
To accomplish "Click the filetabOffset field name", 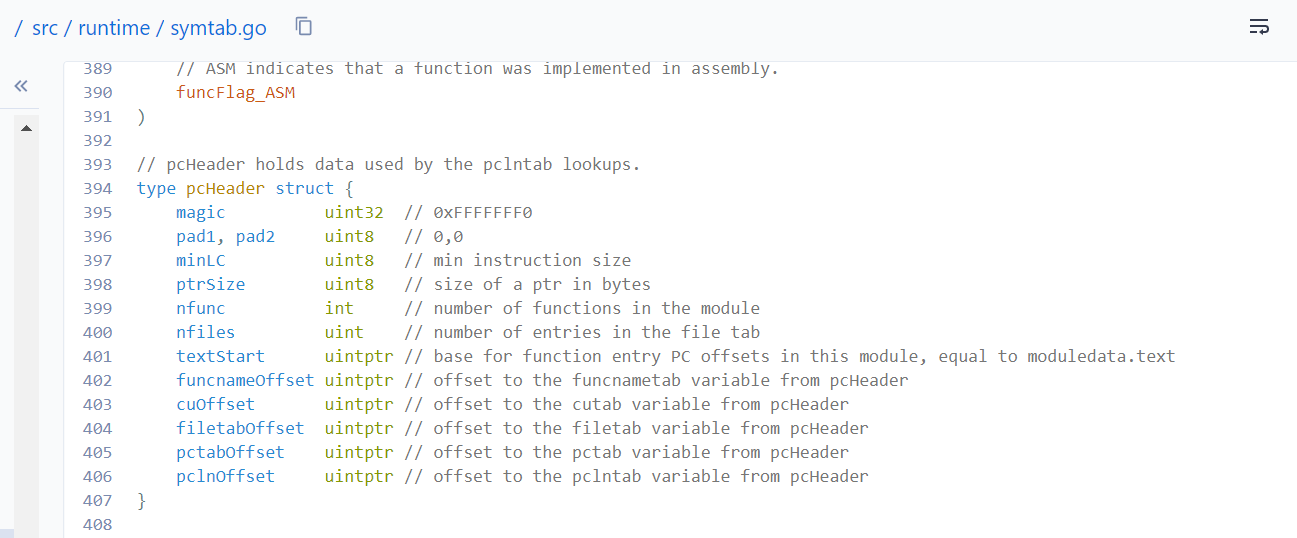I will [240, 428].
